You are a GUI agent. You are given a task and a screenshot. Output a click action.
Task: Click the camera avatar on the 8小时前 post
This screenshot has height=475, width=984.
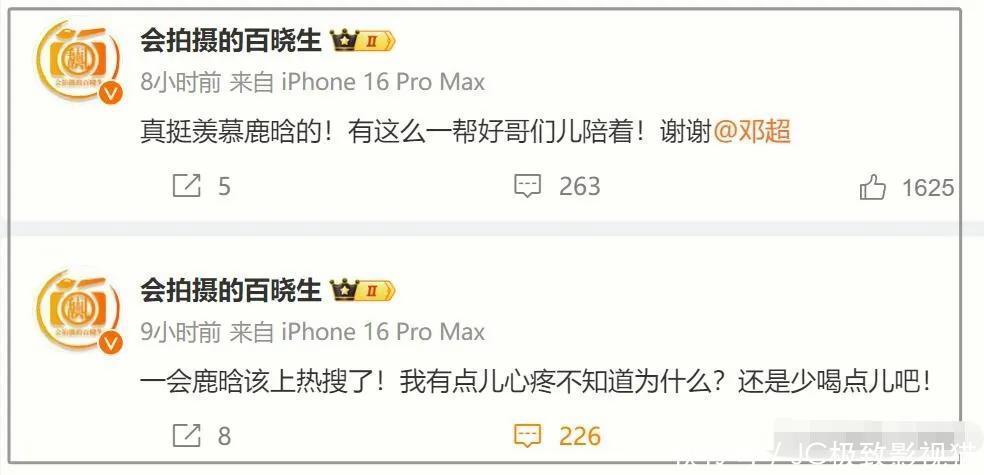(78, 61)
